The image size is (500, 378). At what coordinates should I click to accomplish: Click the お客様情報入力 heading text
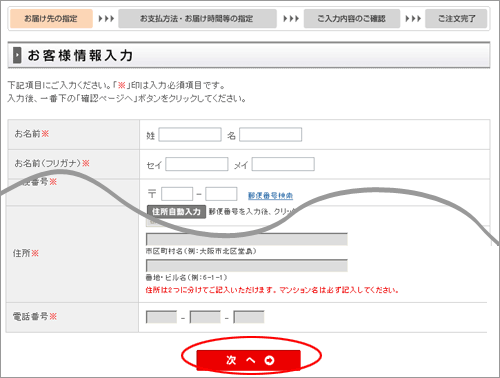[x=80, y=55]
